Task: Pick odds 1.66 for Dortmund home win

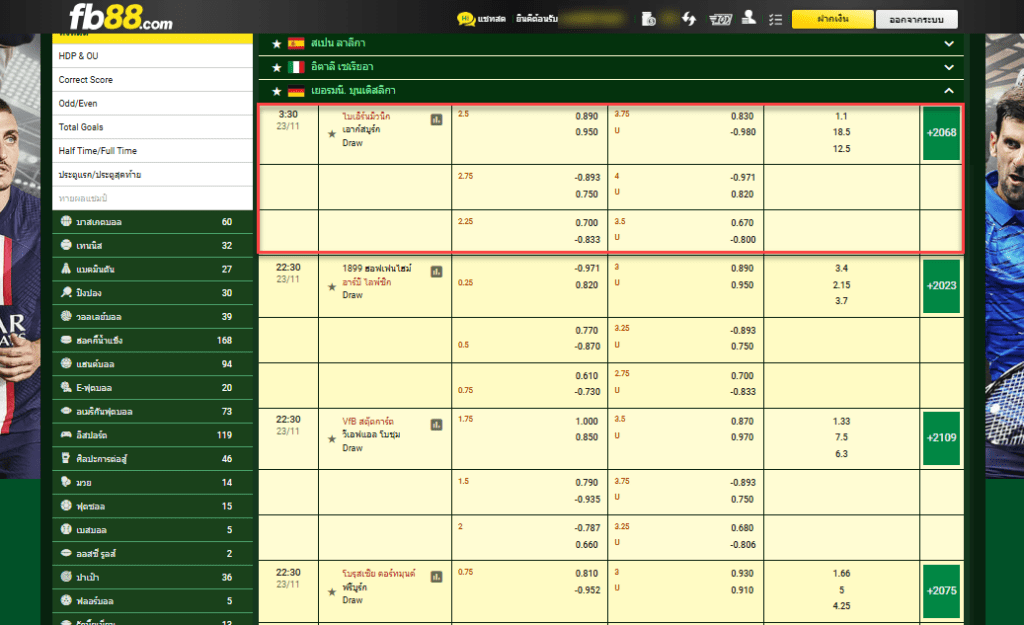Action: (x=841, y=573)
